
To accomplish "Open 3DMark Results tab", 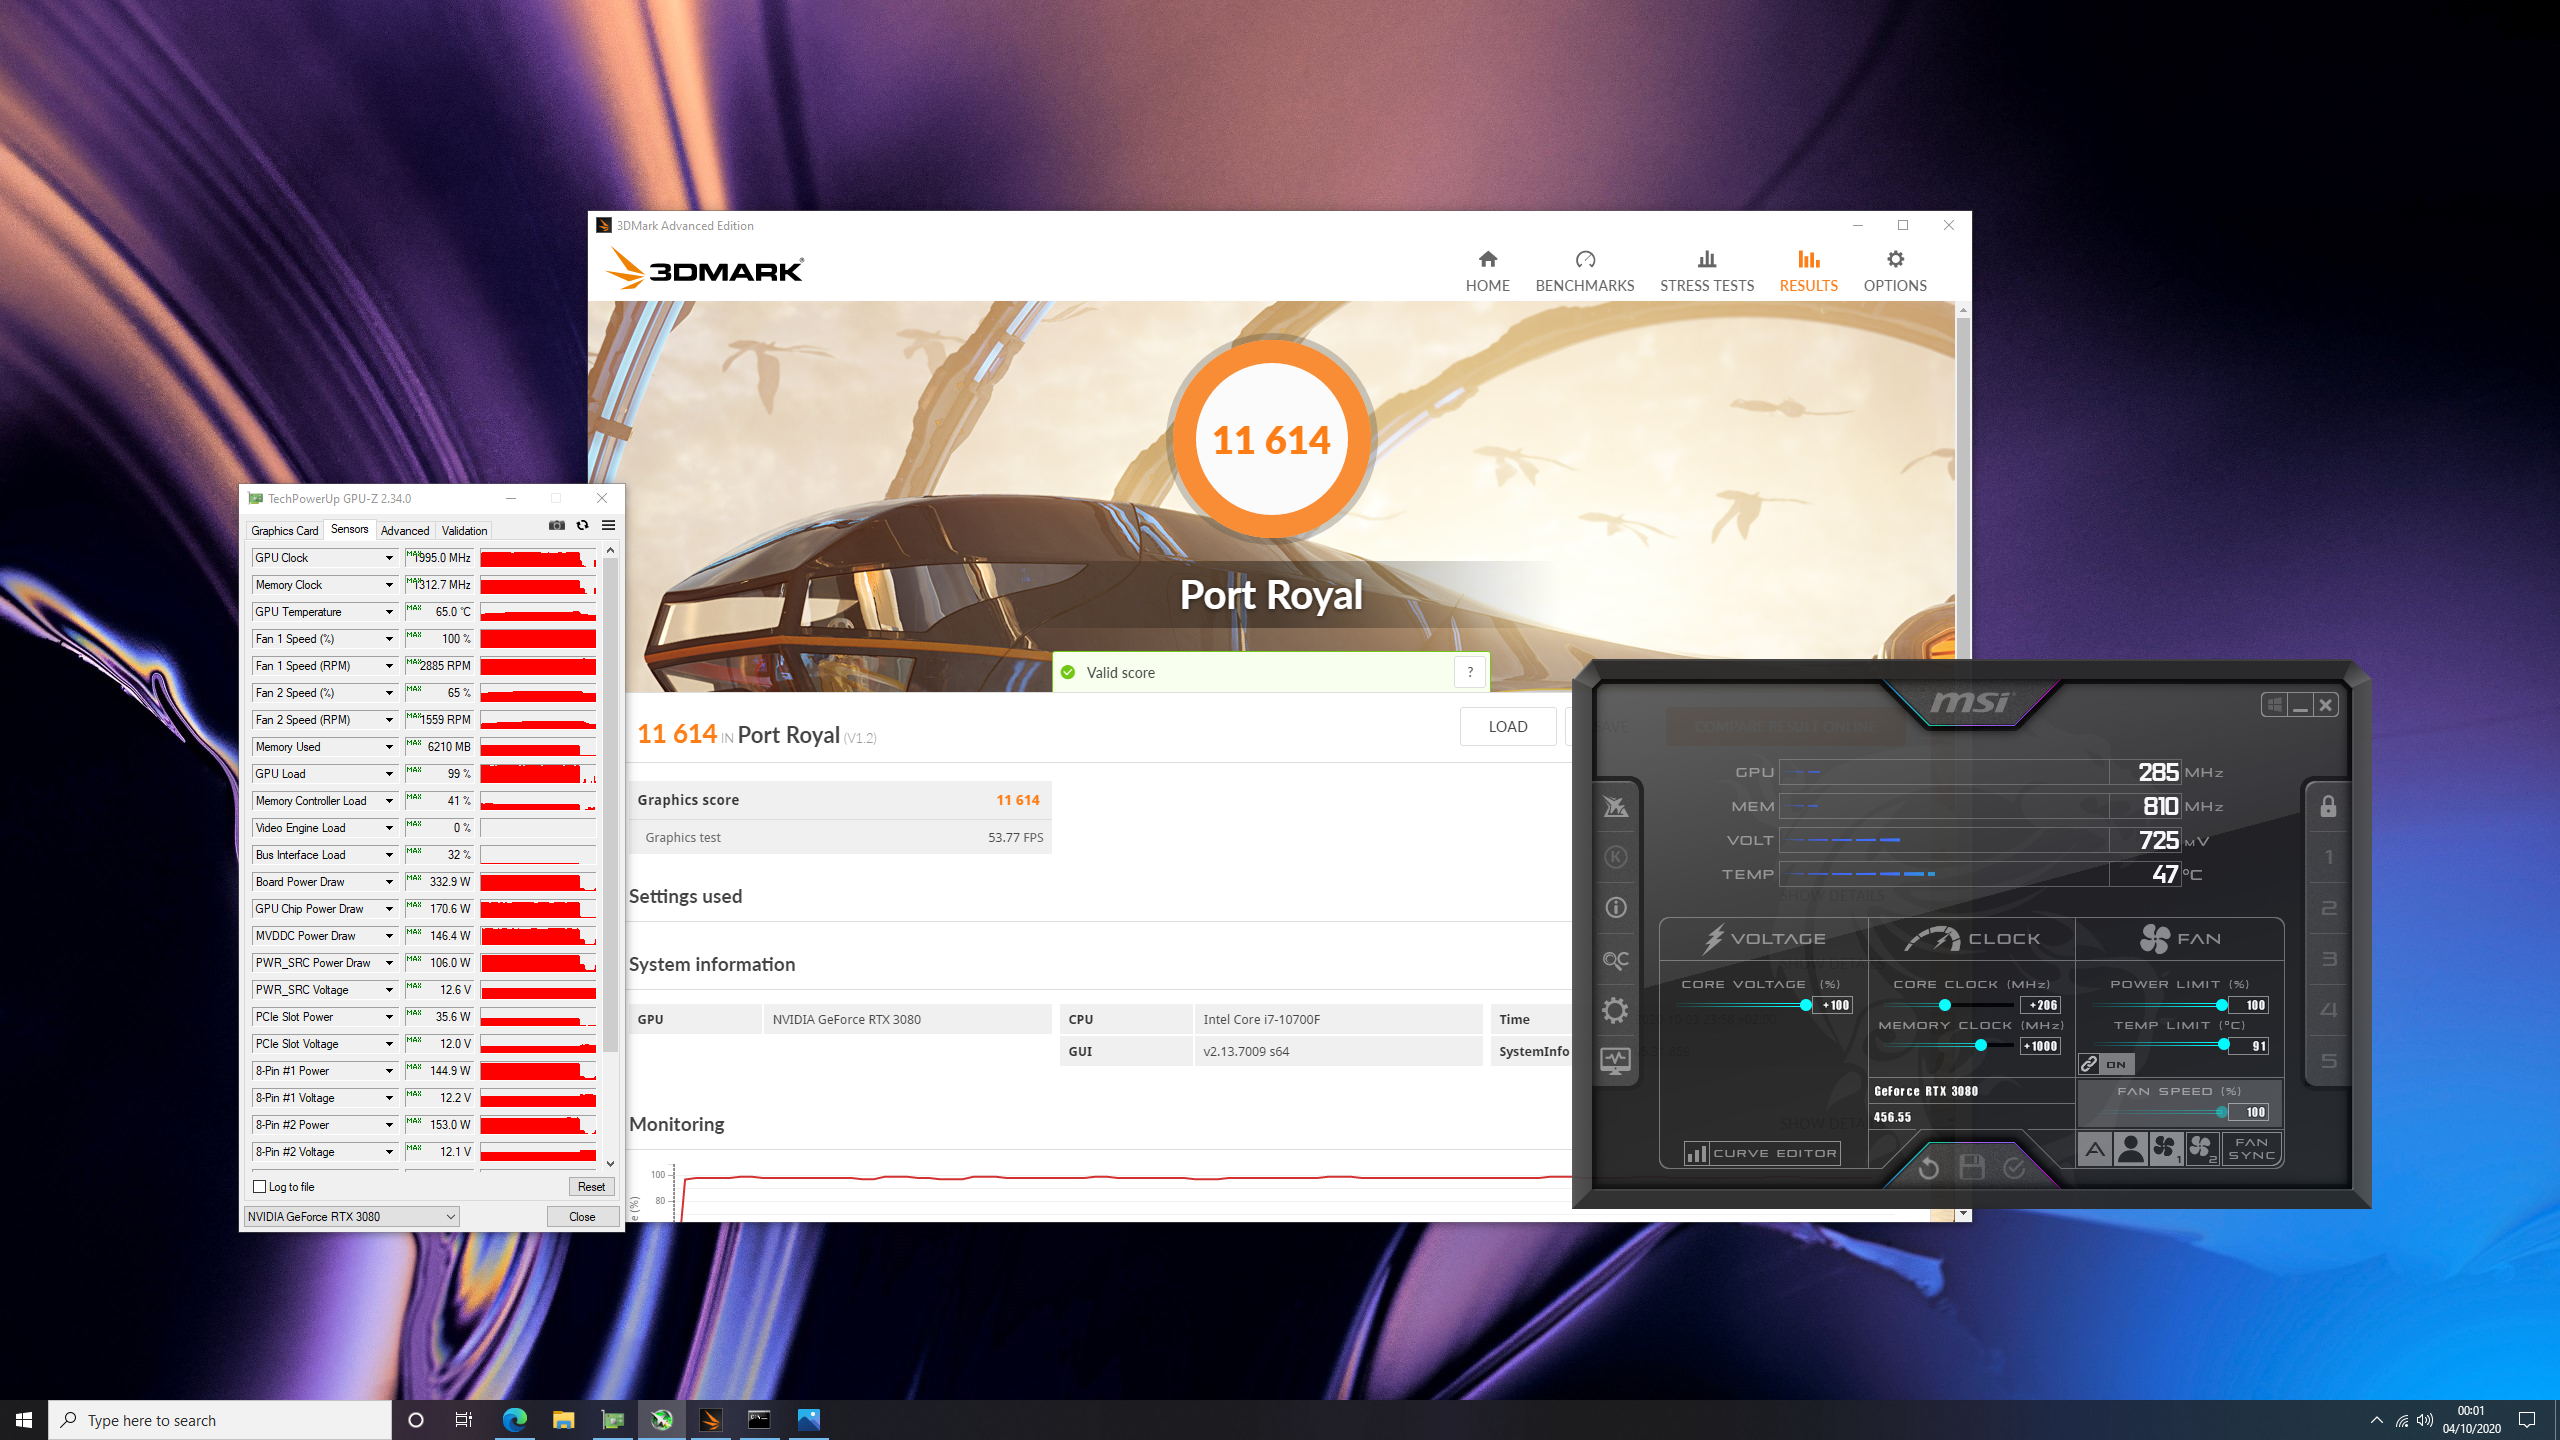I will 1808,271.
